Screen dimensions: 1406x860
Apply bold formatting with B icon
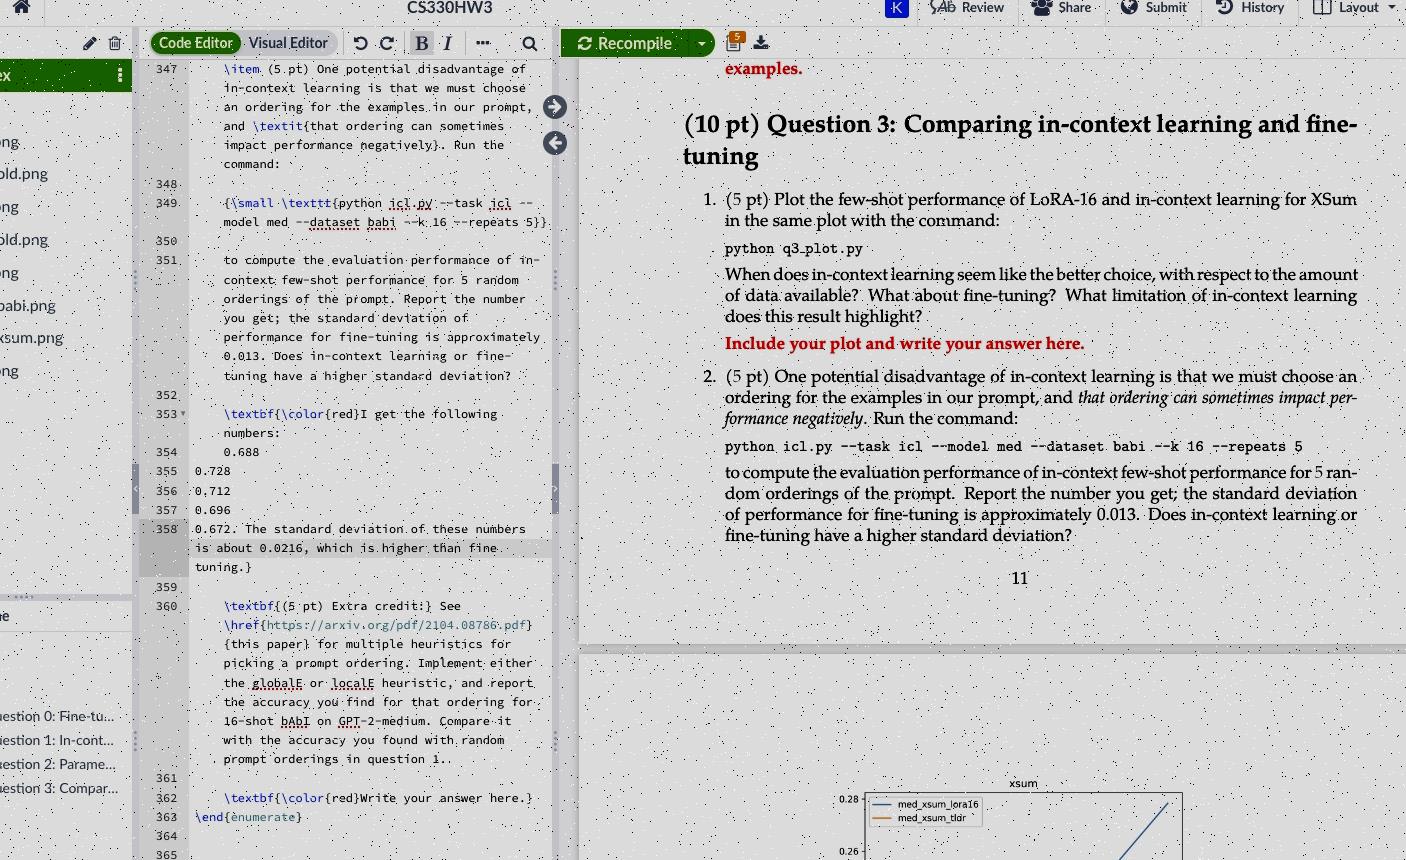[x=422, y=43]
